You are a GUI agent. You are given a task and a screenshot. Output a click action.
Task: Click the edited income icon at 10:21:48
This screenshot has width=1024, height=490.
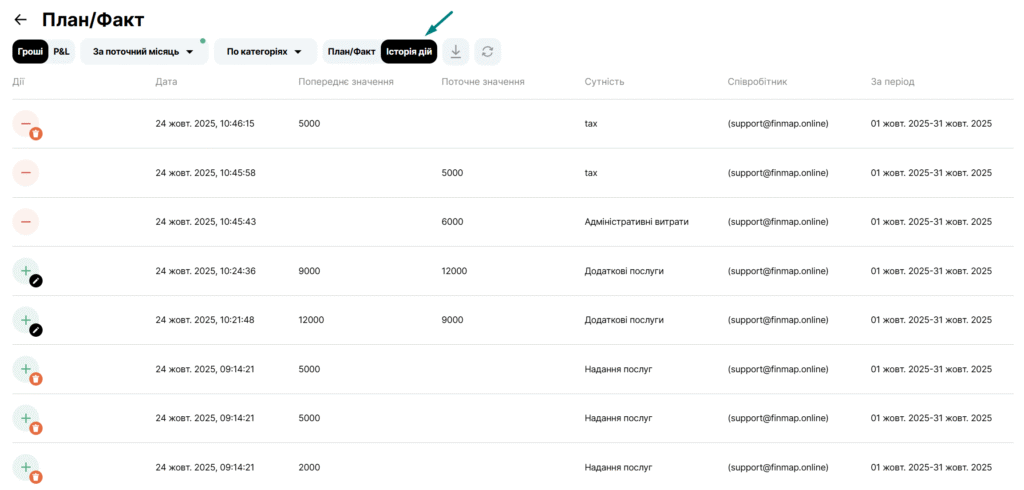pyautogui.click(x=26, y=320)
